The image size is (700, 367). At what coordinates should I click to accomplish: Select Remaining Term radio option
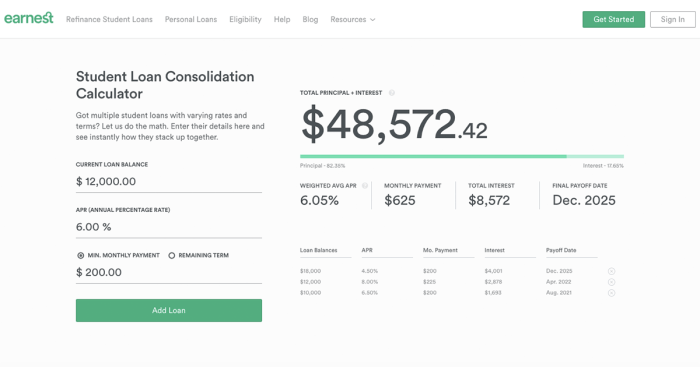point(171,255)
